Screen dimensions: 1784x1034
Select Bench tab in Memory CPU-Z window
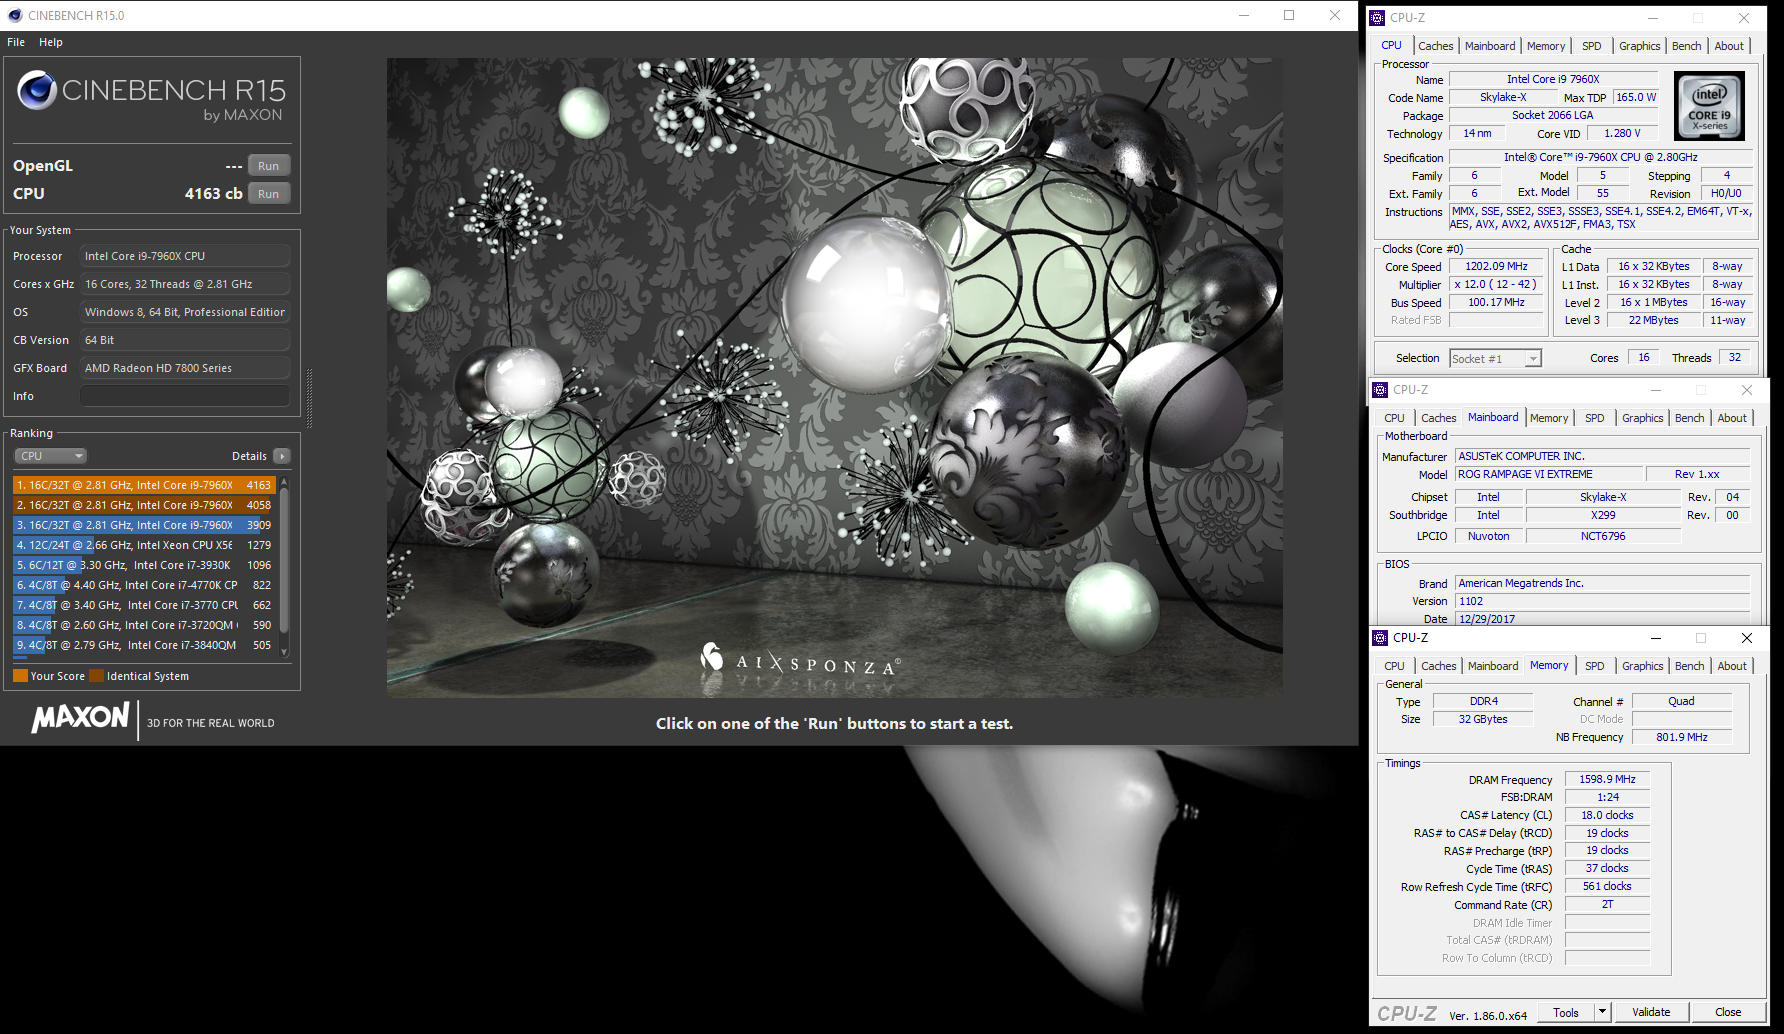click(x=1690, y=666)
